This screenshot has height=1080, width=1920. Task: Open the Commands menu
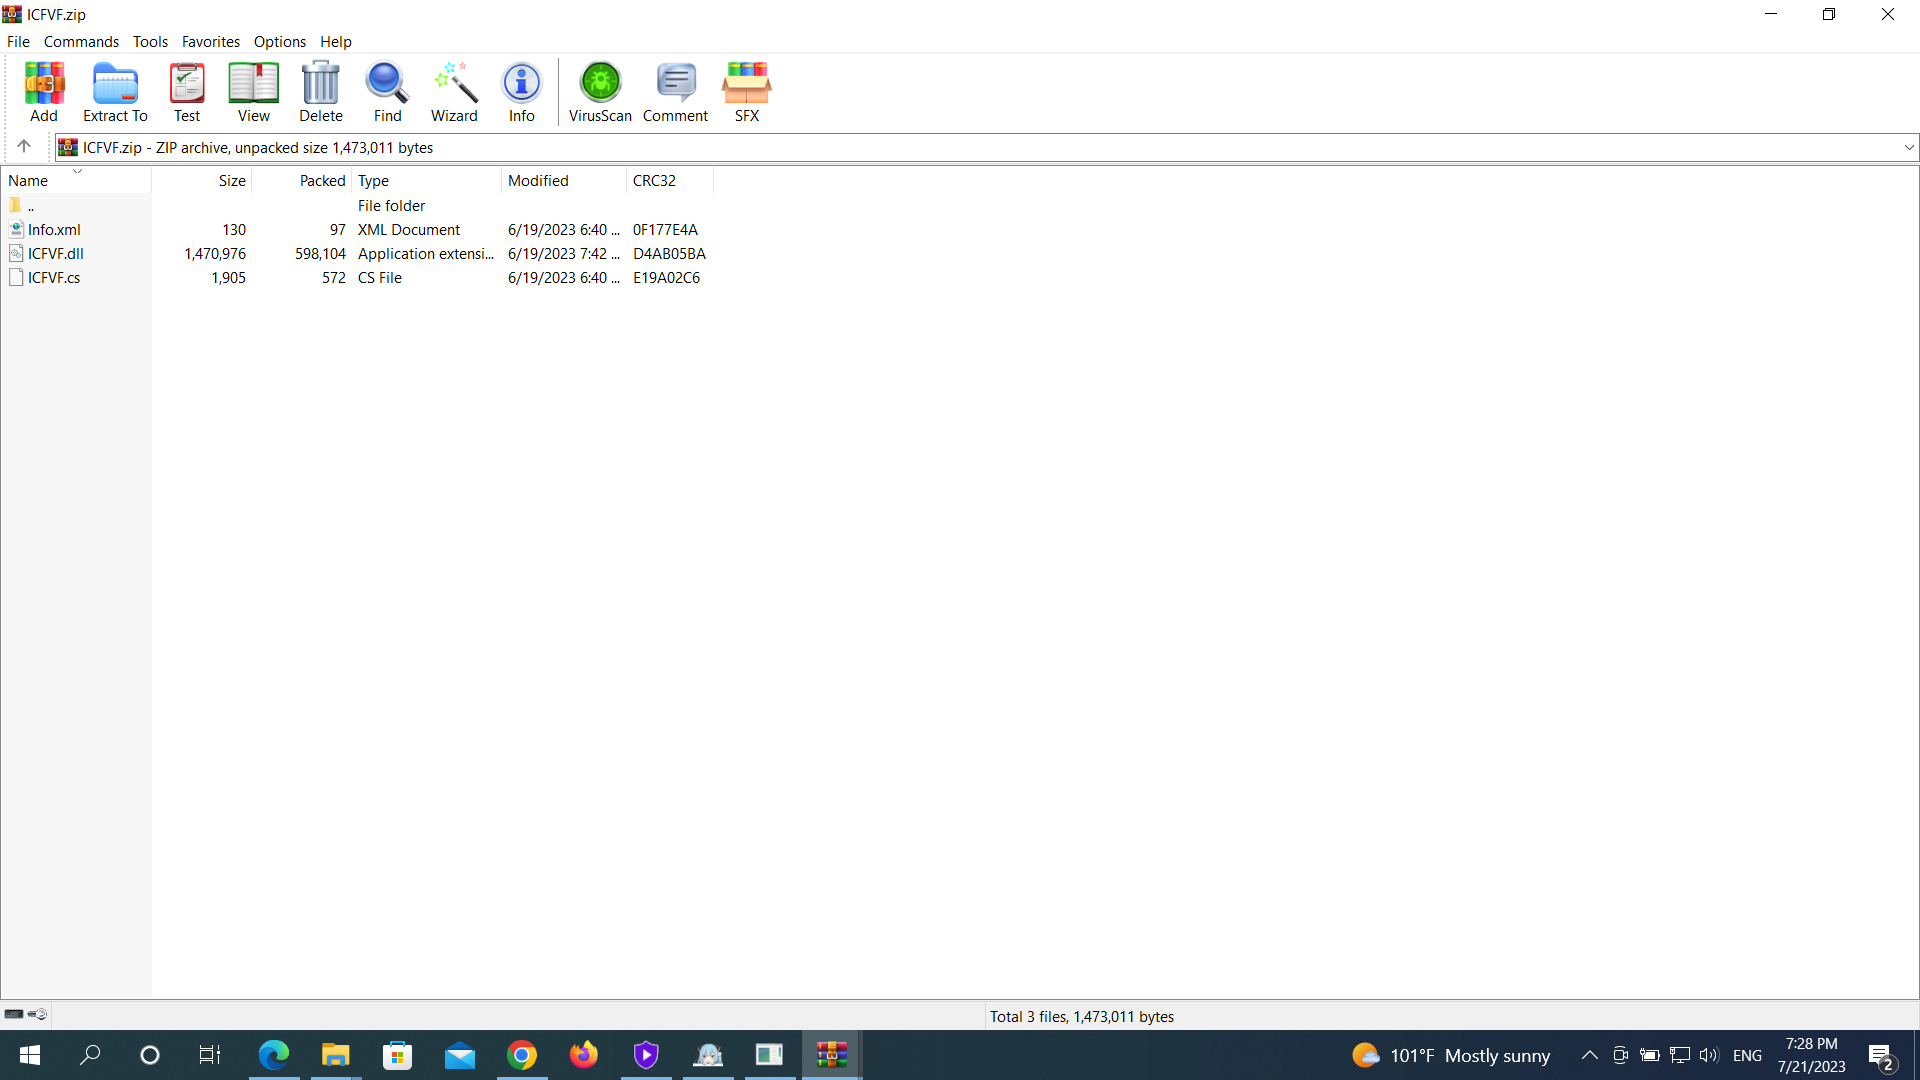coord(81,42)
